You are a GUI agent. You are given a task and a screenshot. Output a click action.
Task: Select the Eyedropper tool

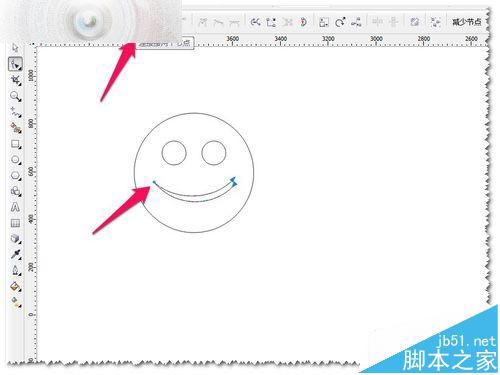click(15, 254)
